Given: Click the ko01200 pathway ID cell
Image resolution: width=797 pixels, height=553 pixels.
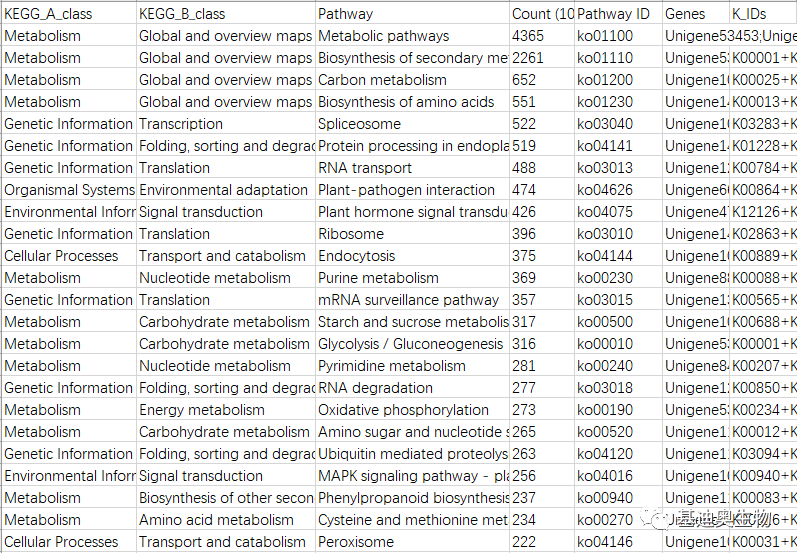Looking at the screenshot, I should pyautogui.click(x=619, y=80).
